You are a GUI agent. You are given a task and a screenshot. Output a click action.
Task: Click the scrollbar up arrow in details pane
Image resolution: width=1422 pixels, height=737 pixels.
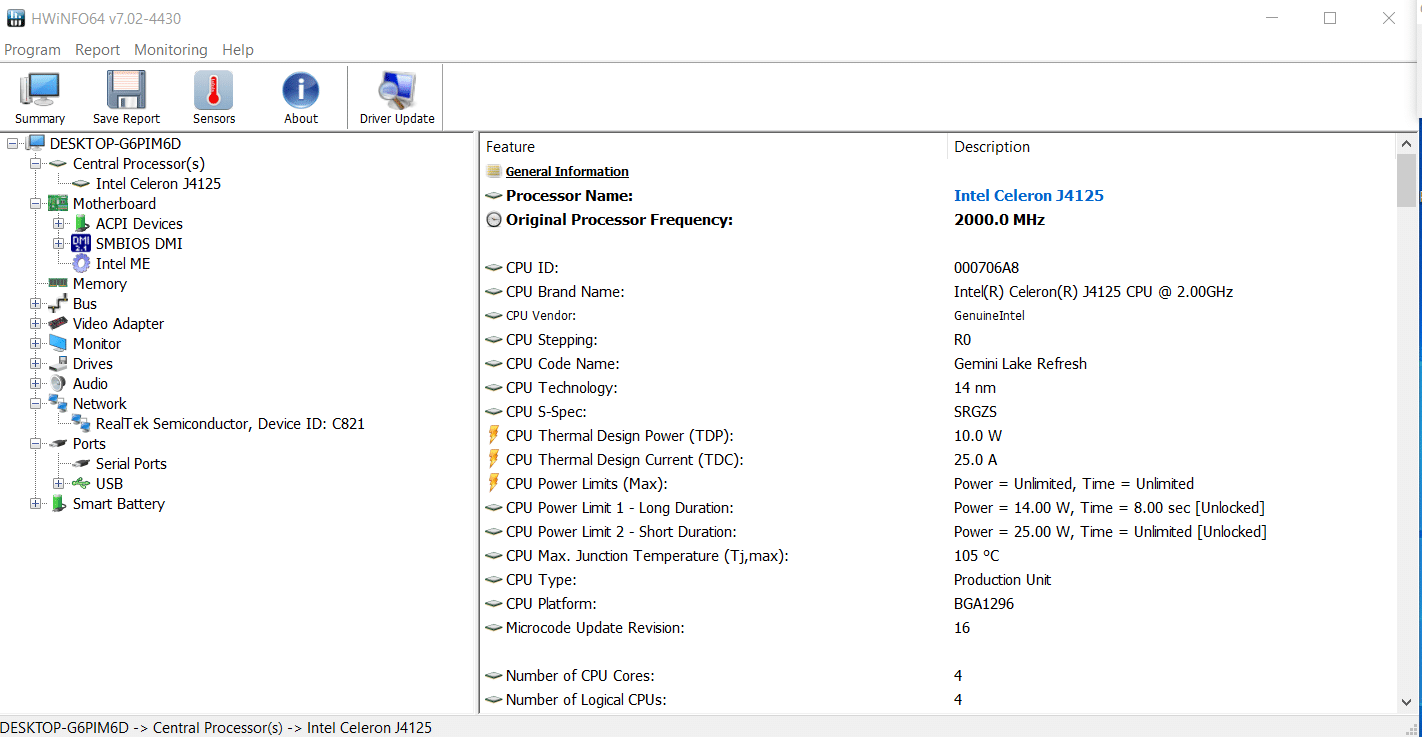point(1406,144)
